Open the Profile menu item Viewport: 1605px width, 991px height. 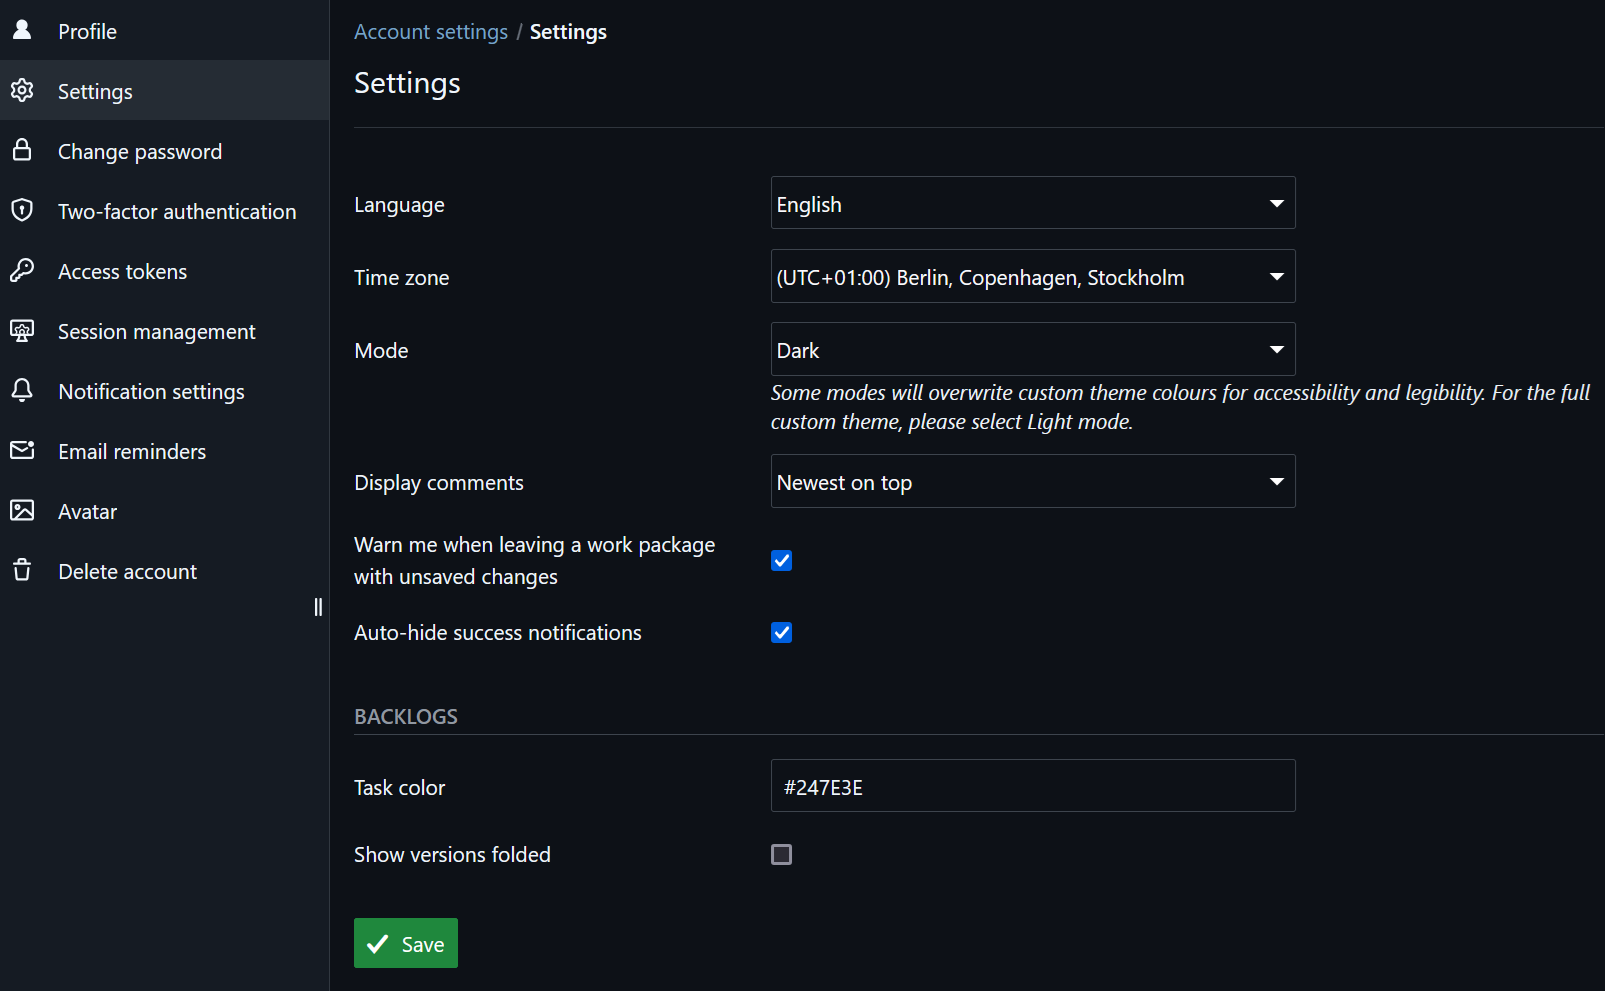(164, 30)
